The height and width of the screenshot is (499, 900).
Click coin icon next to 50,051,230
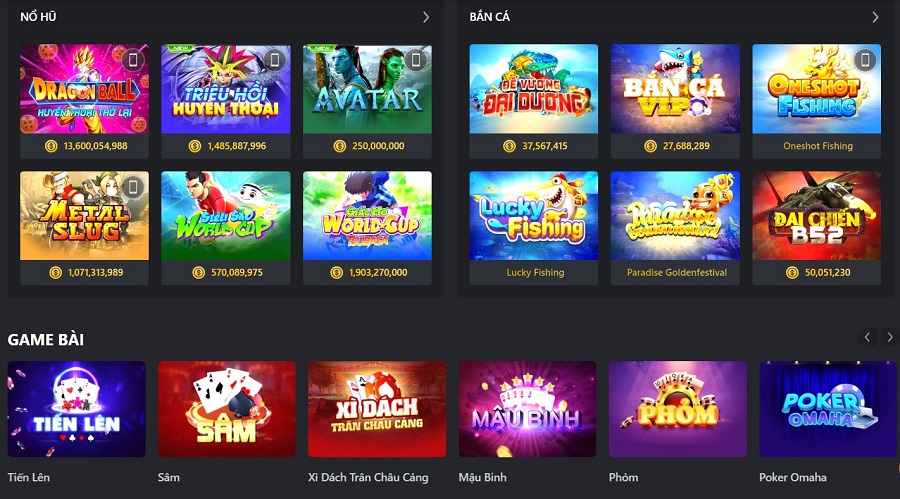(x=792, y=273)
